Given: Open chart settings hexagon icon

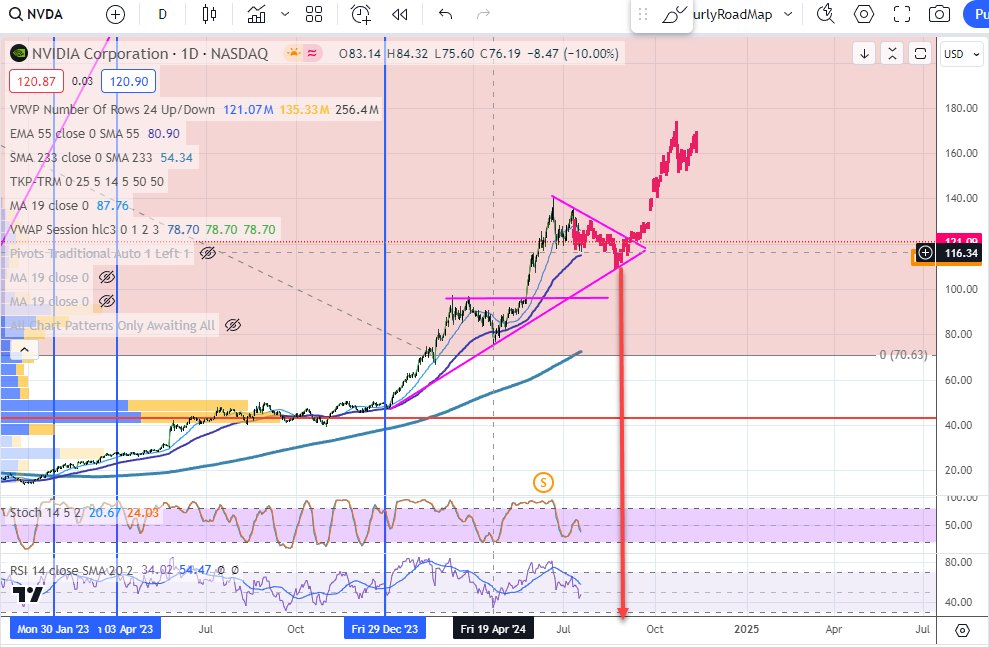Looking at the screenshot, I should [863, 14].
